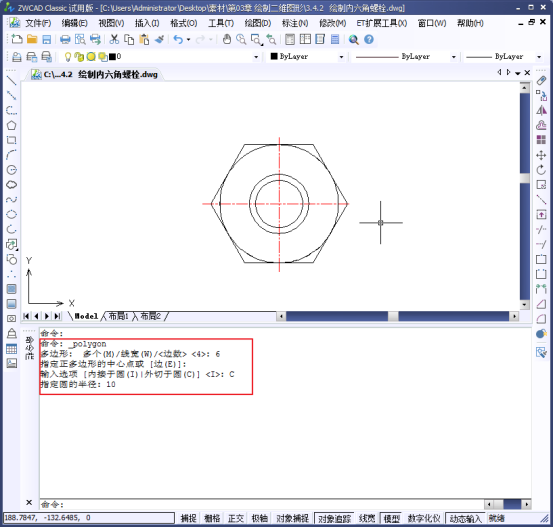This screenshot has height=528, width=553.
Task: Select the Polygon draw tool
Action: (x=11, y=125)
